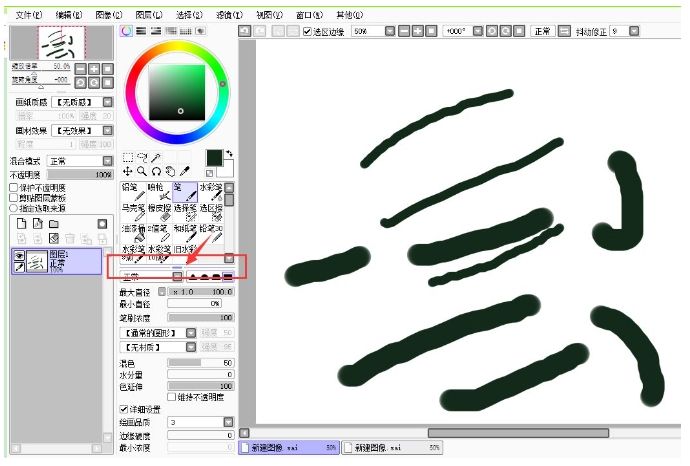
Task: Select the hand pan tool
Action: coord(170,171)
